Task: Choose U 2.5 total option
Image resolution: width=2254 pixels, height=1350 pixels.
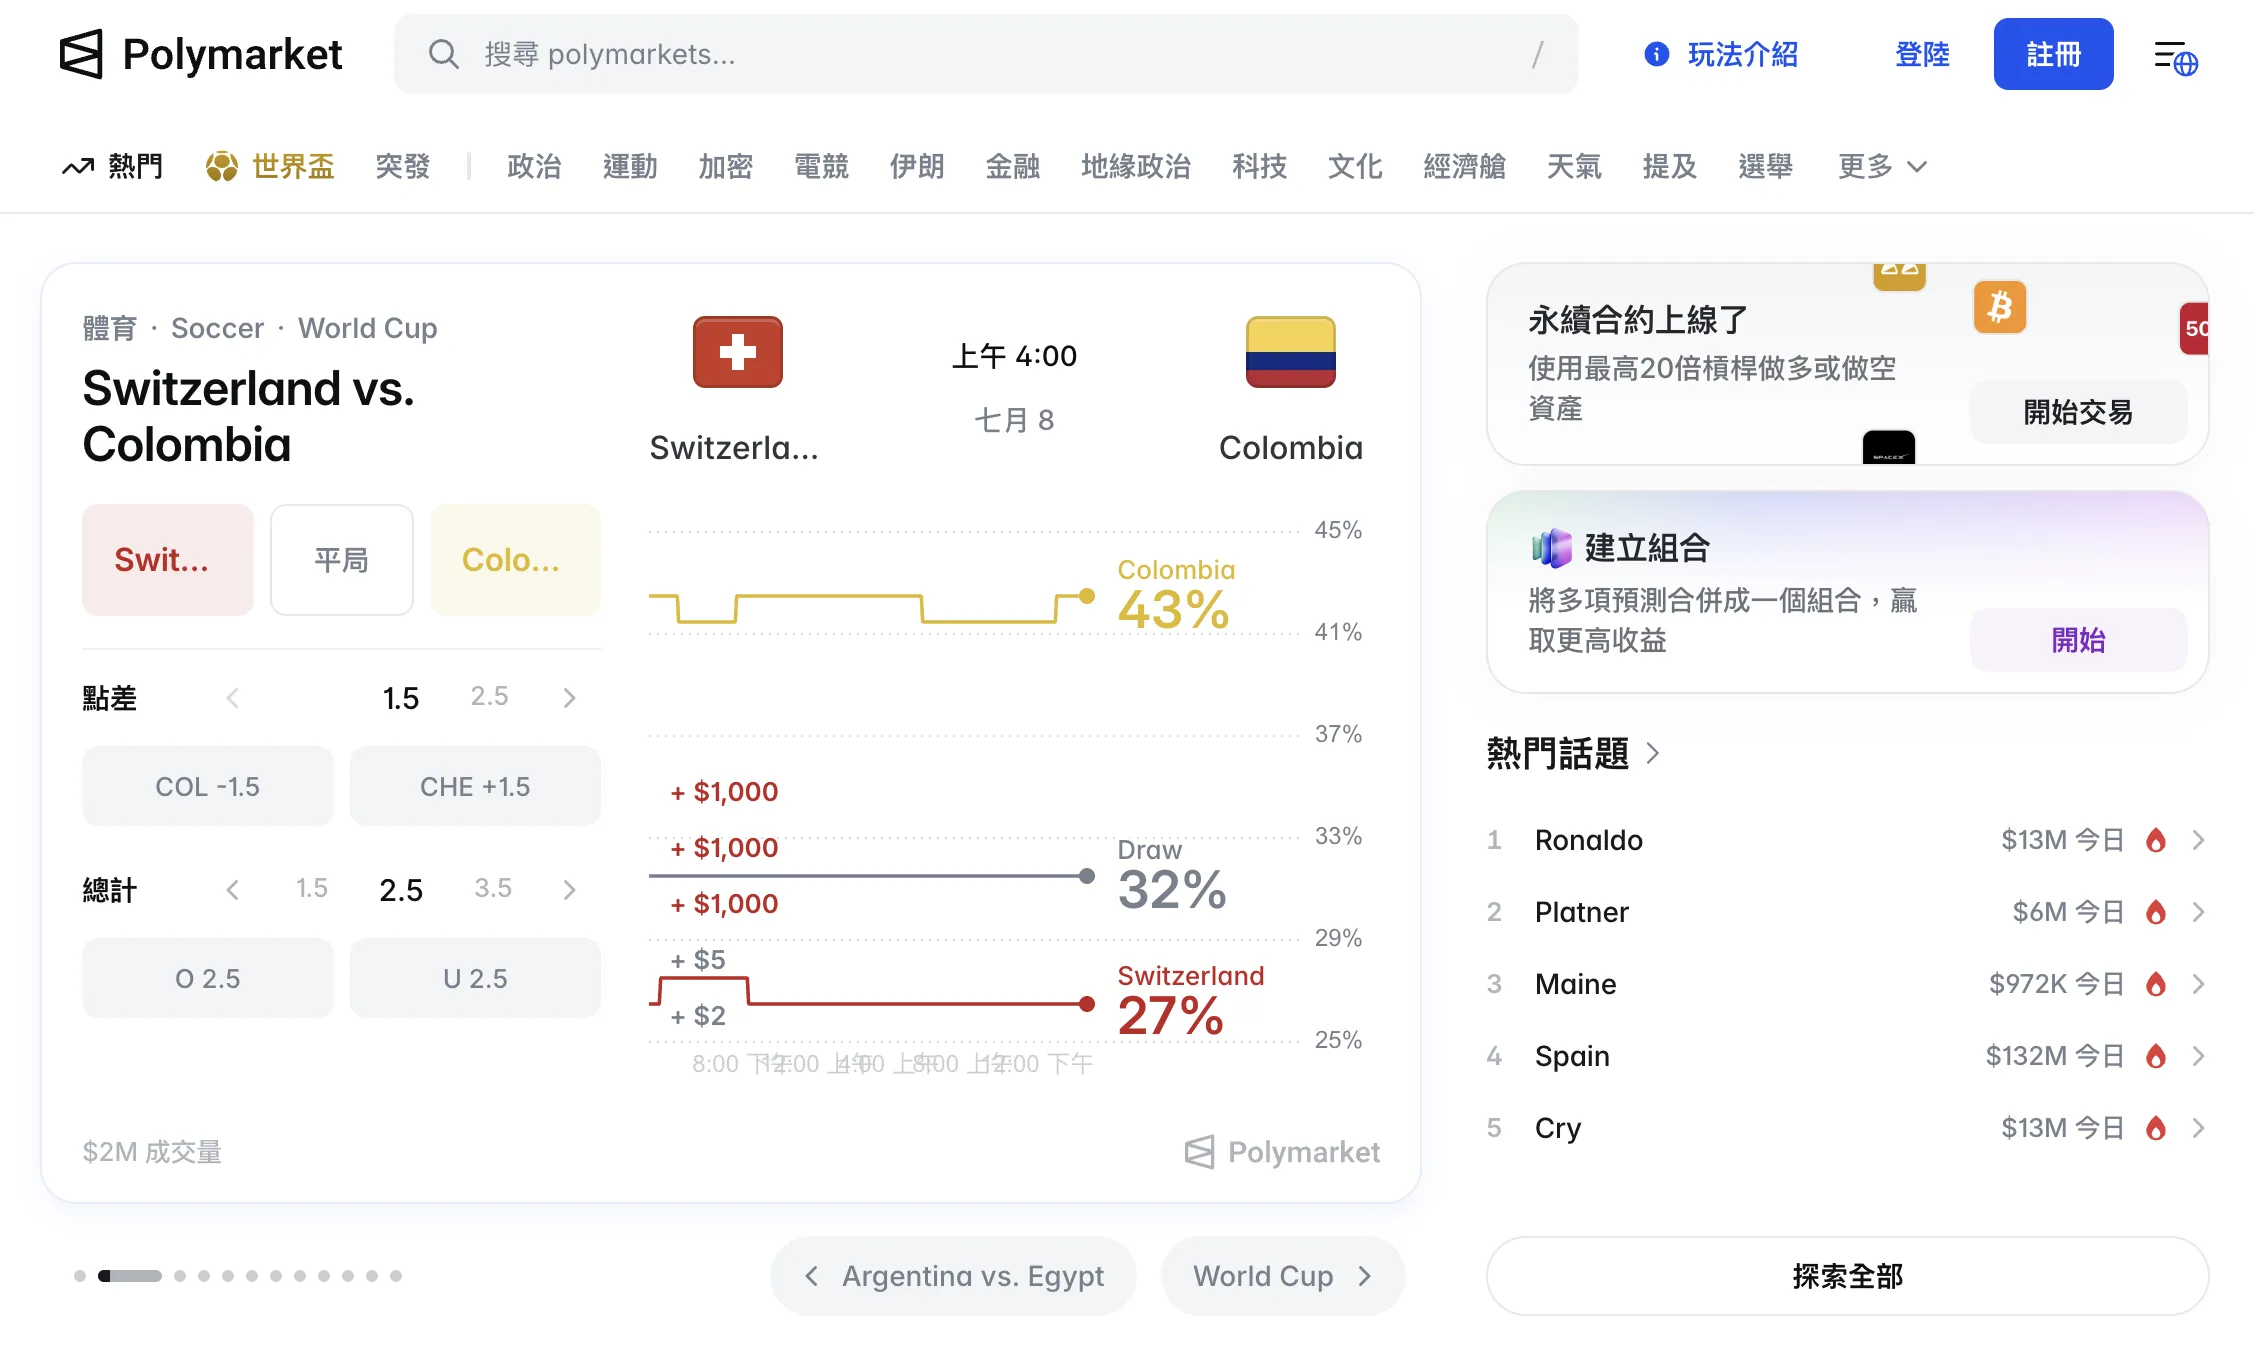Action: click(475, 978)
